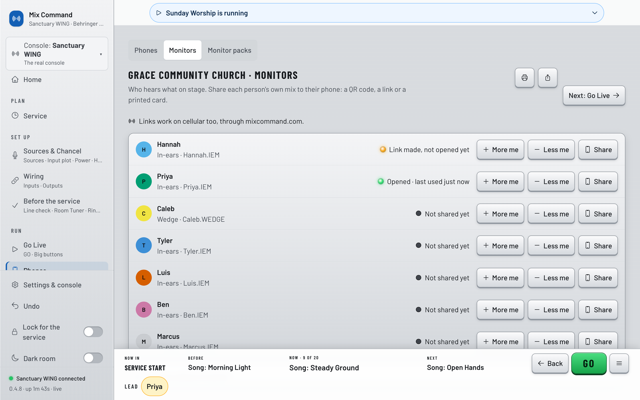This screenshot has width=640, height=400.
Task: Click Less me for Priya
Action: pos(551,181)
